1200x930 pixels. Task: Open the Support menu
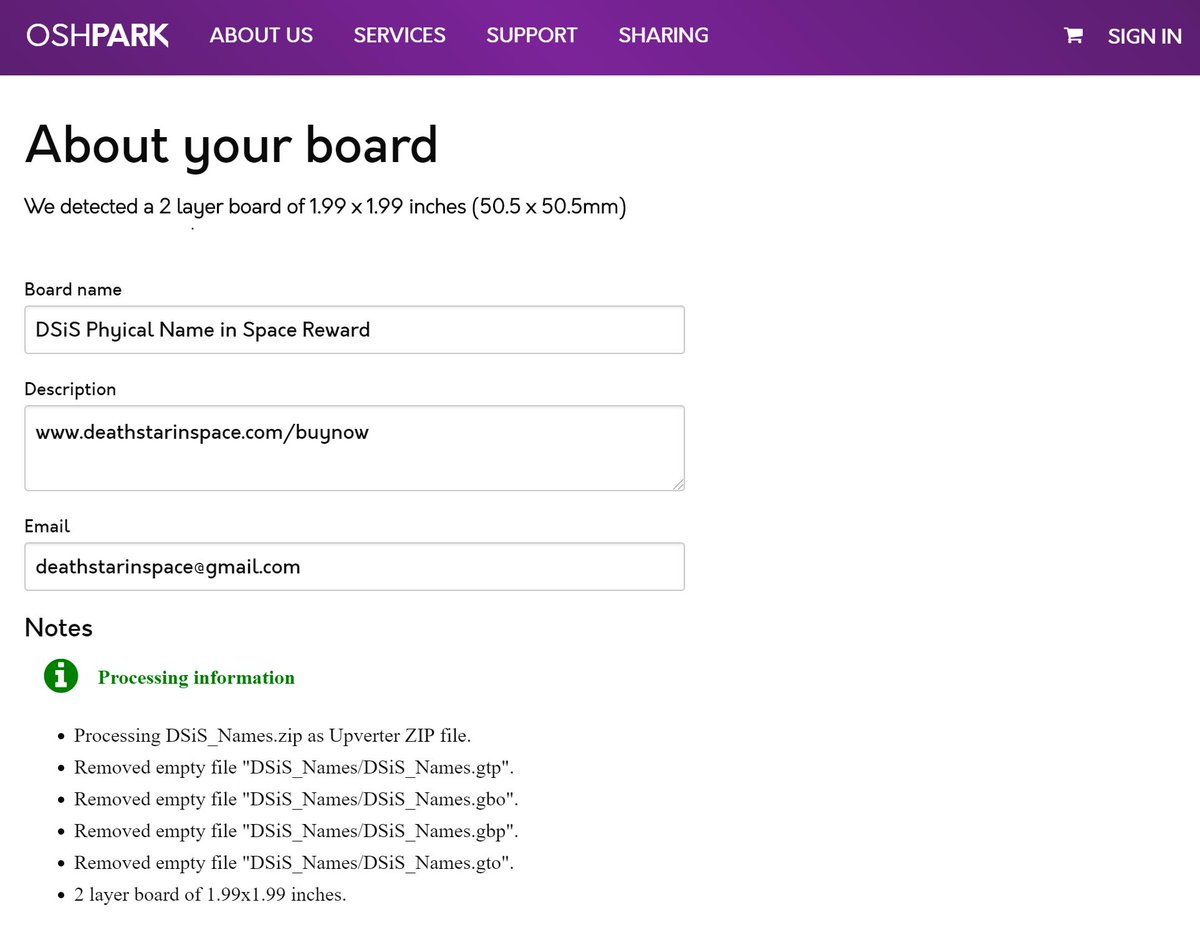[x=532, y=35]
